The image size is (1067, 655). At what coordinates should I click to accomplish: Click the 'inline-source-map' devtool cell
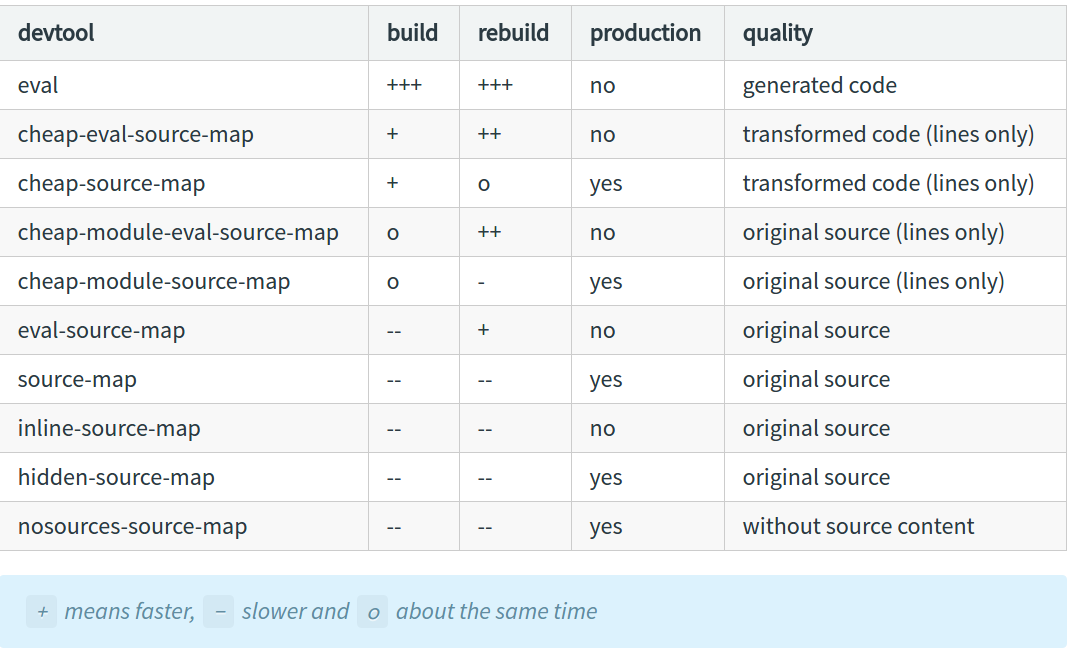pyautogui.click(x=109, y=429)
